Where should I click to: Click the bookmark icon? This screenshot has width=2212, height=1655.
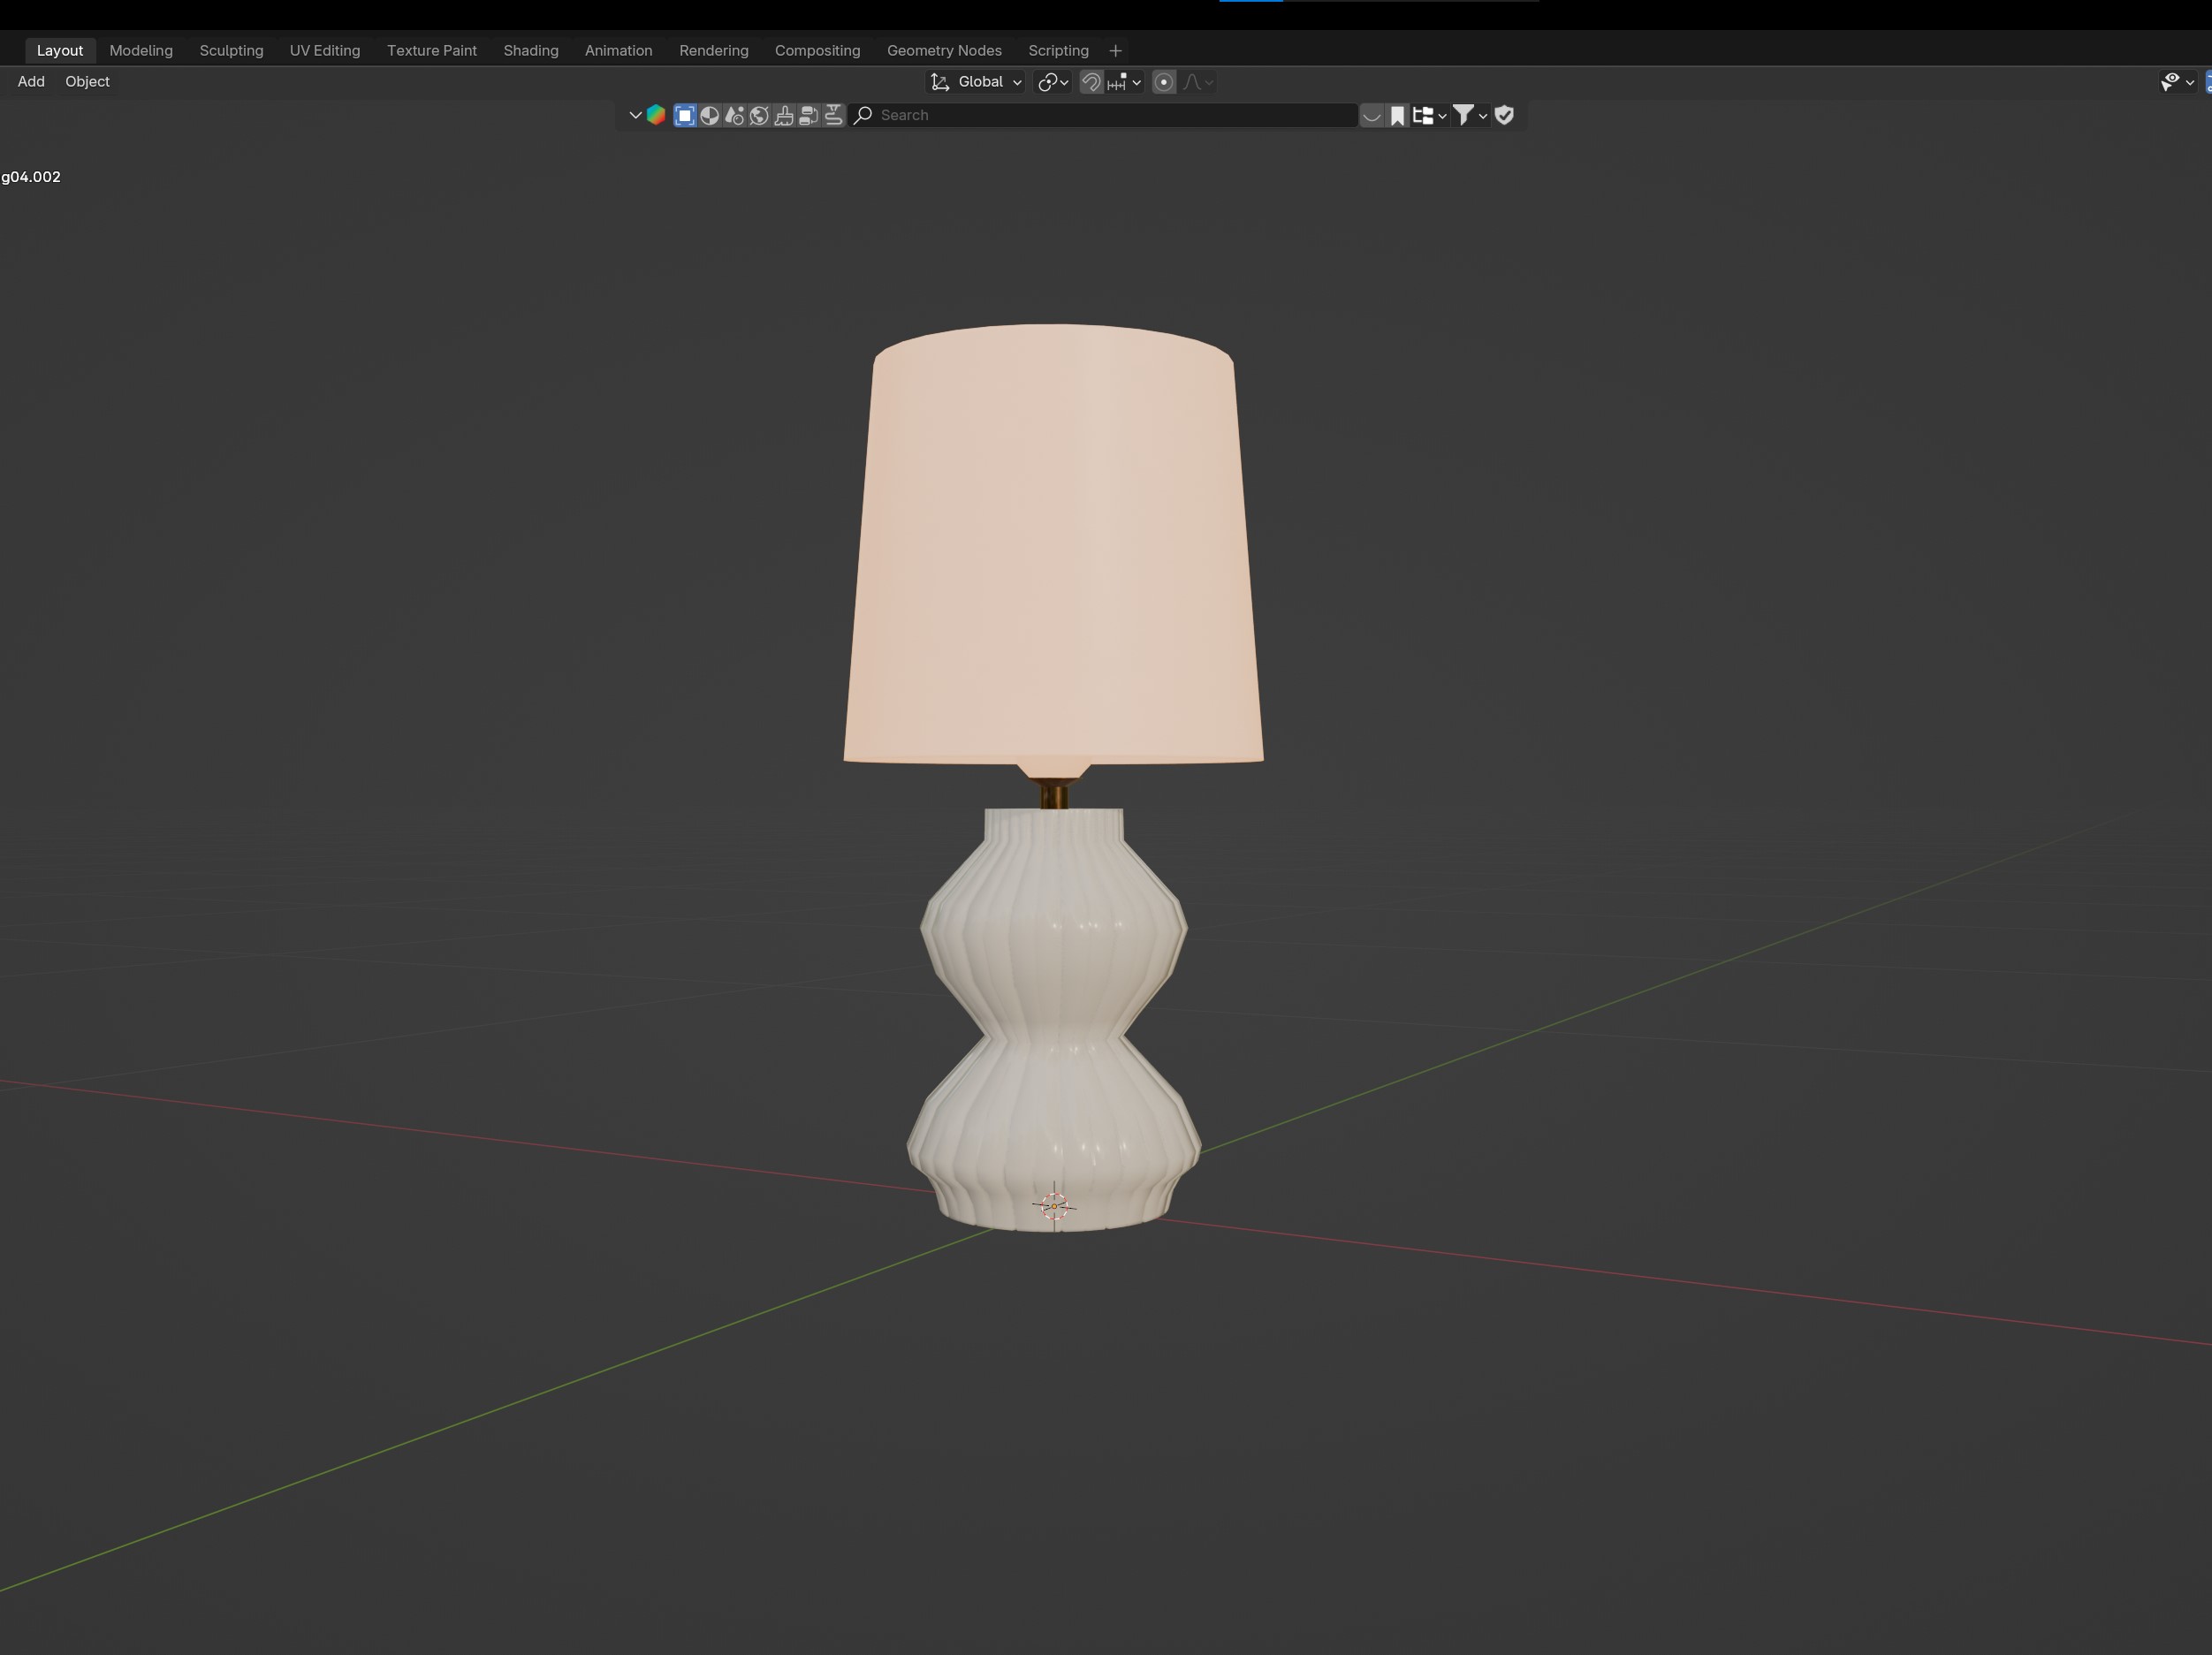[1398, 115]
